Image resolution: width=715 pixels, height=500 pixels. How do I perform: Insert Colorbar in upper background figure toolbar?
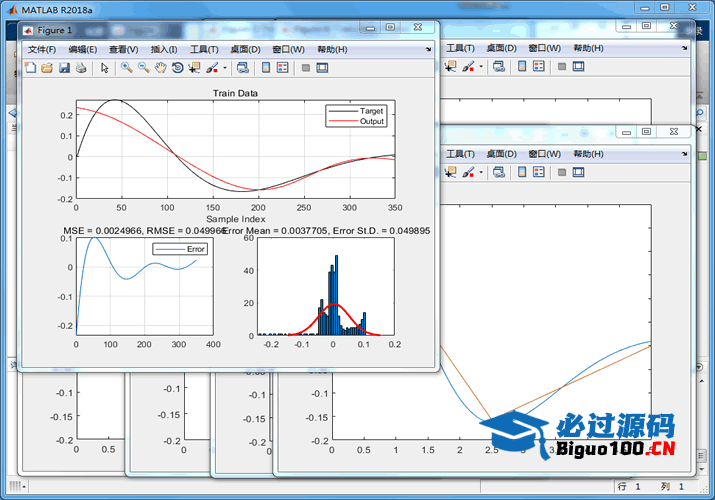point(522,67)
